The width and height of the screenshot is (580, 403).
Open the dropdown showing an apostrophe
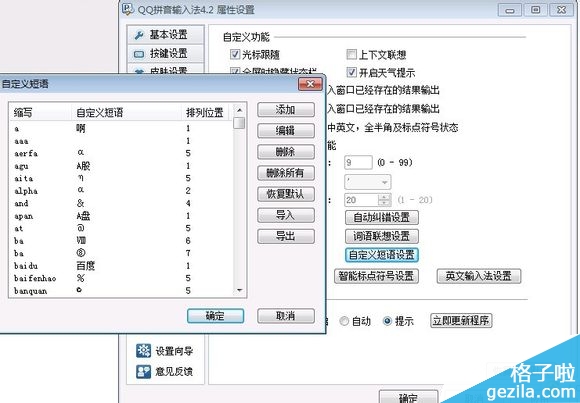coord(367,182)
